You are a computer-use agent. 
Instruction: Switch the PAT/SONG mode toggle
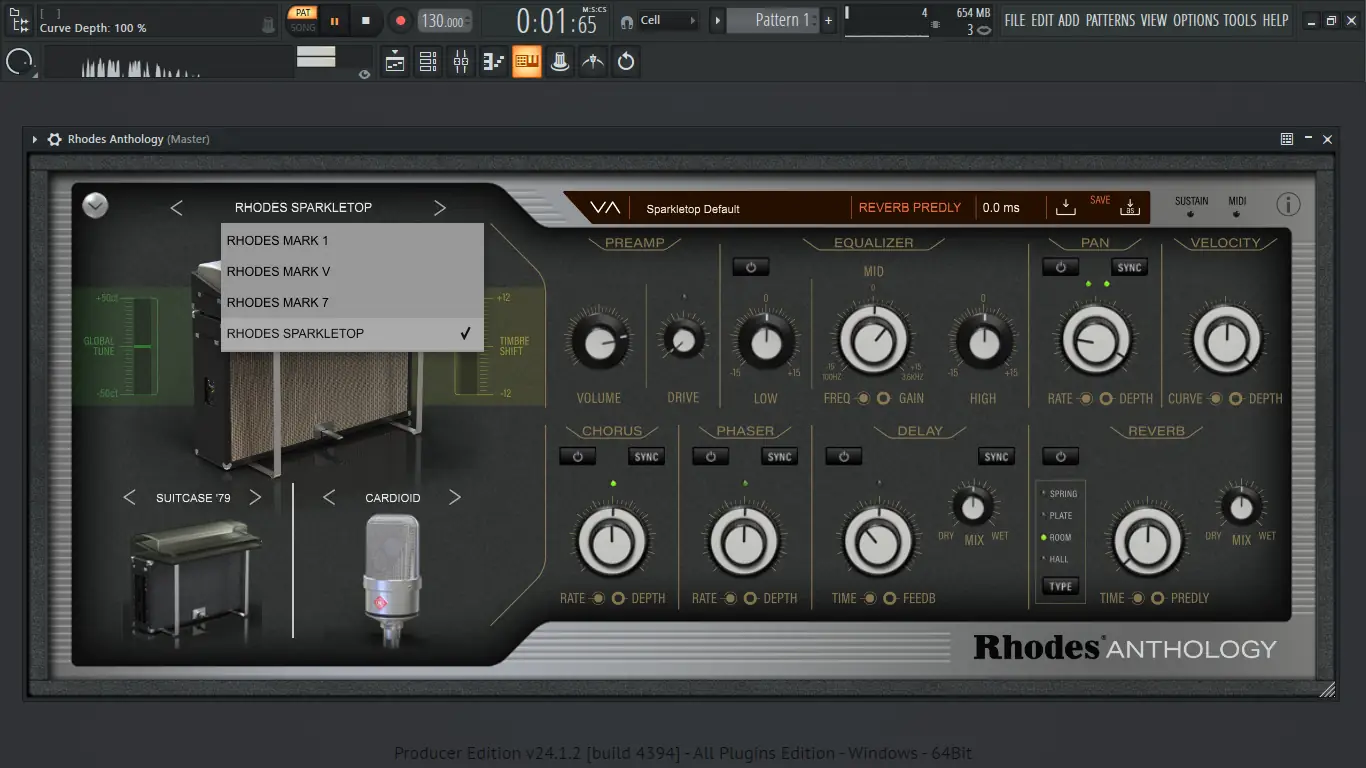tap(303, 20)
